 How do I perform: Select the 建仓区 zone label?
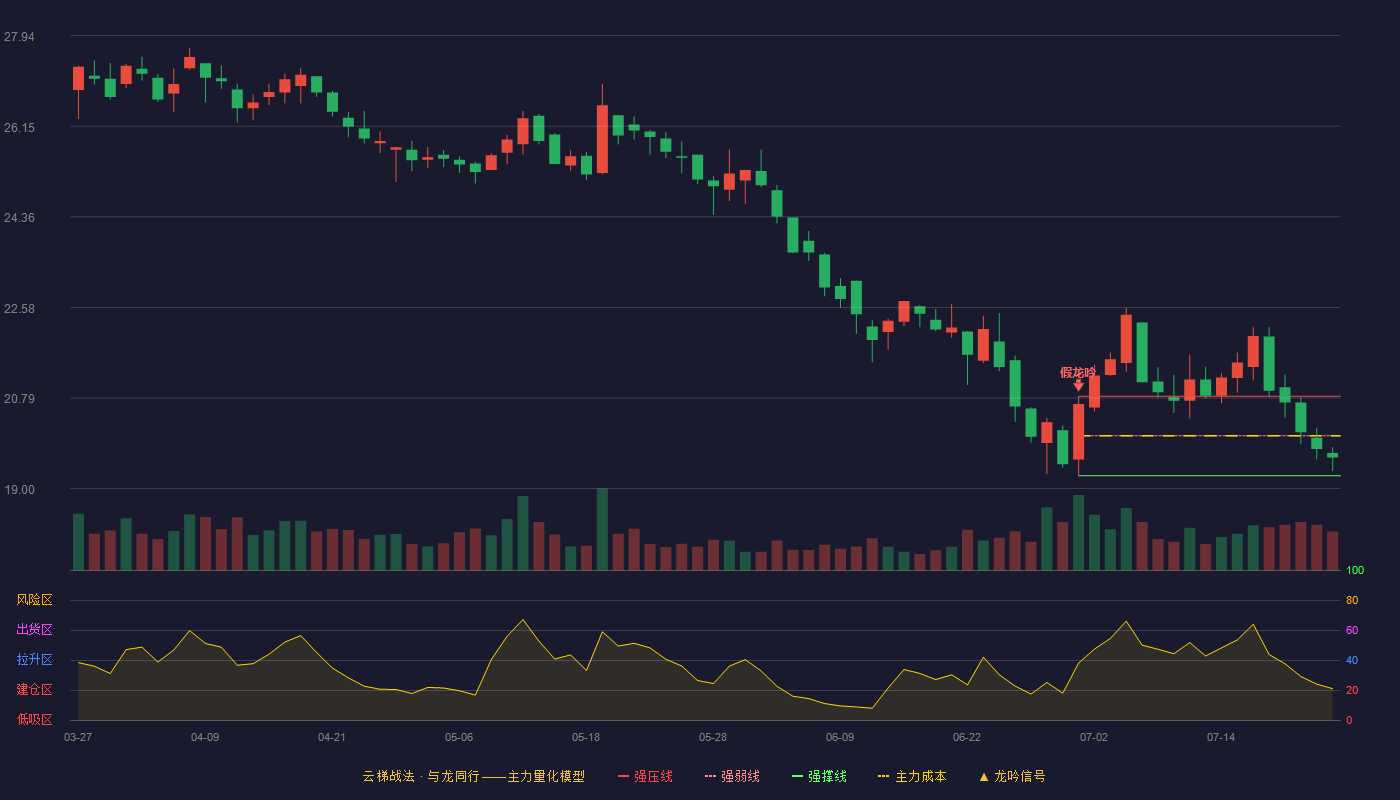[35, 690]
